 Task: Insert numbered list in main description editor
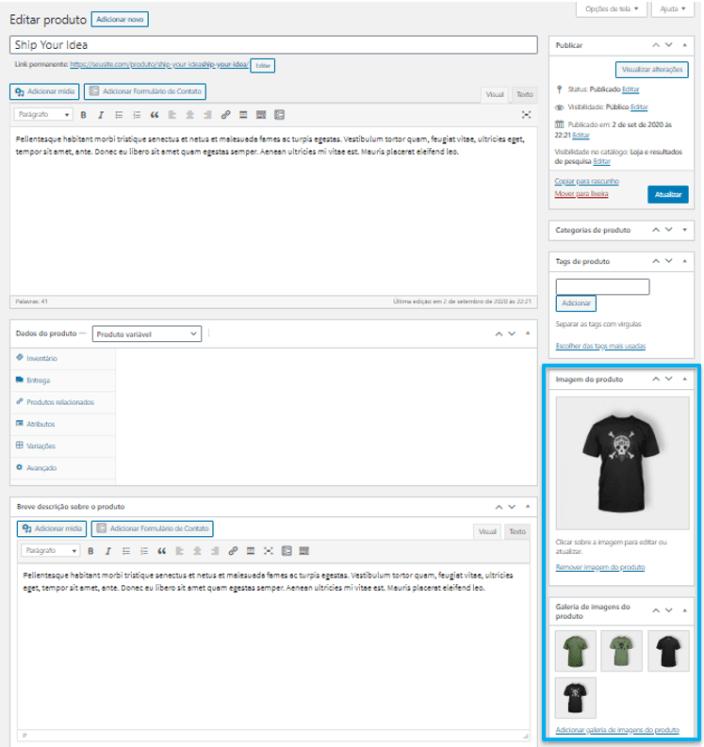(x=137, y=115)
